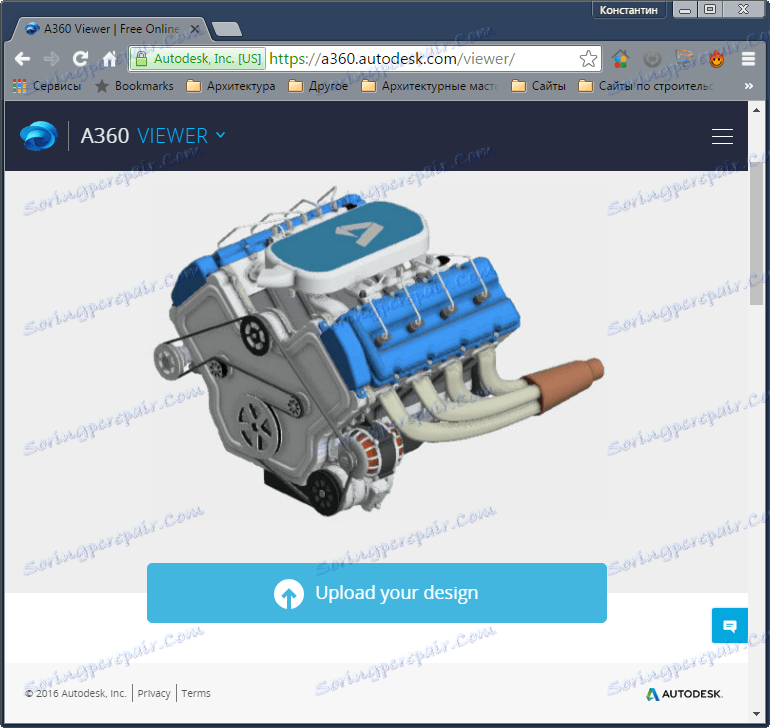Click the 3D engine model preview
This screenshot has width=770, height=728.
(x=378, y=351)
